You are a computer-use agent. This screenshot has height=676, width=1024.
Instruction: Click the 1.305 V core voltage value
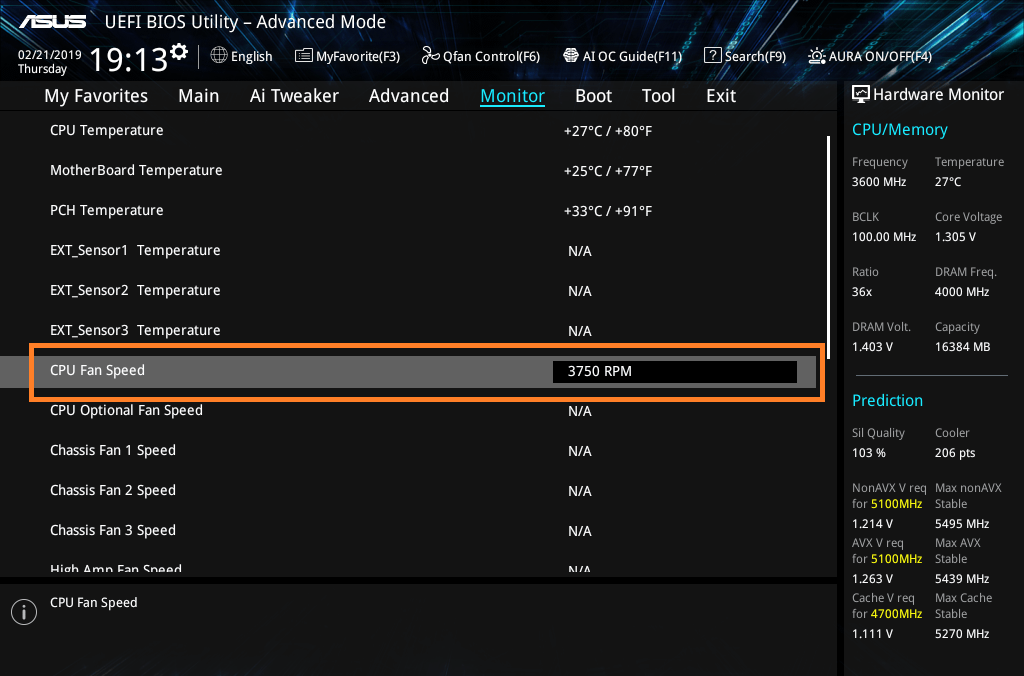pyautogui.click(x=955, y=237)
